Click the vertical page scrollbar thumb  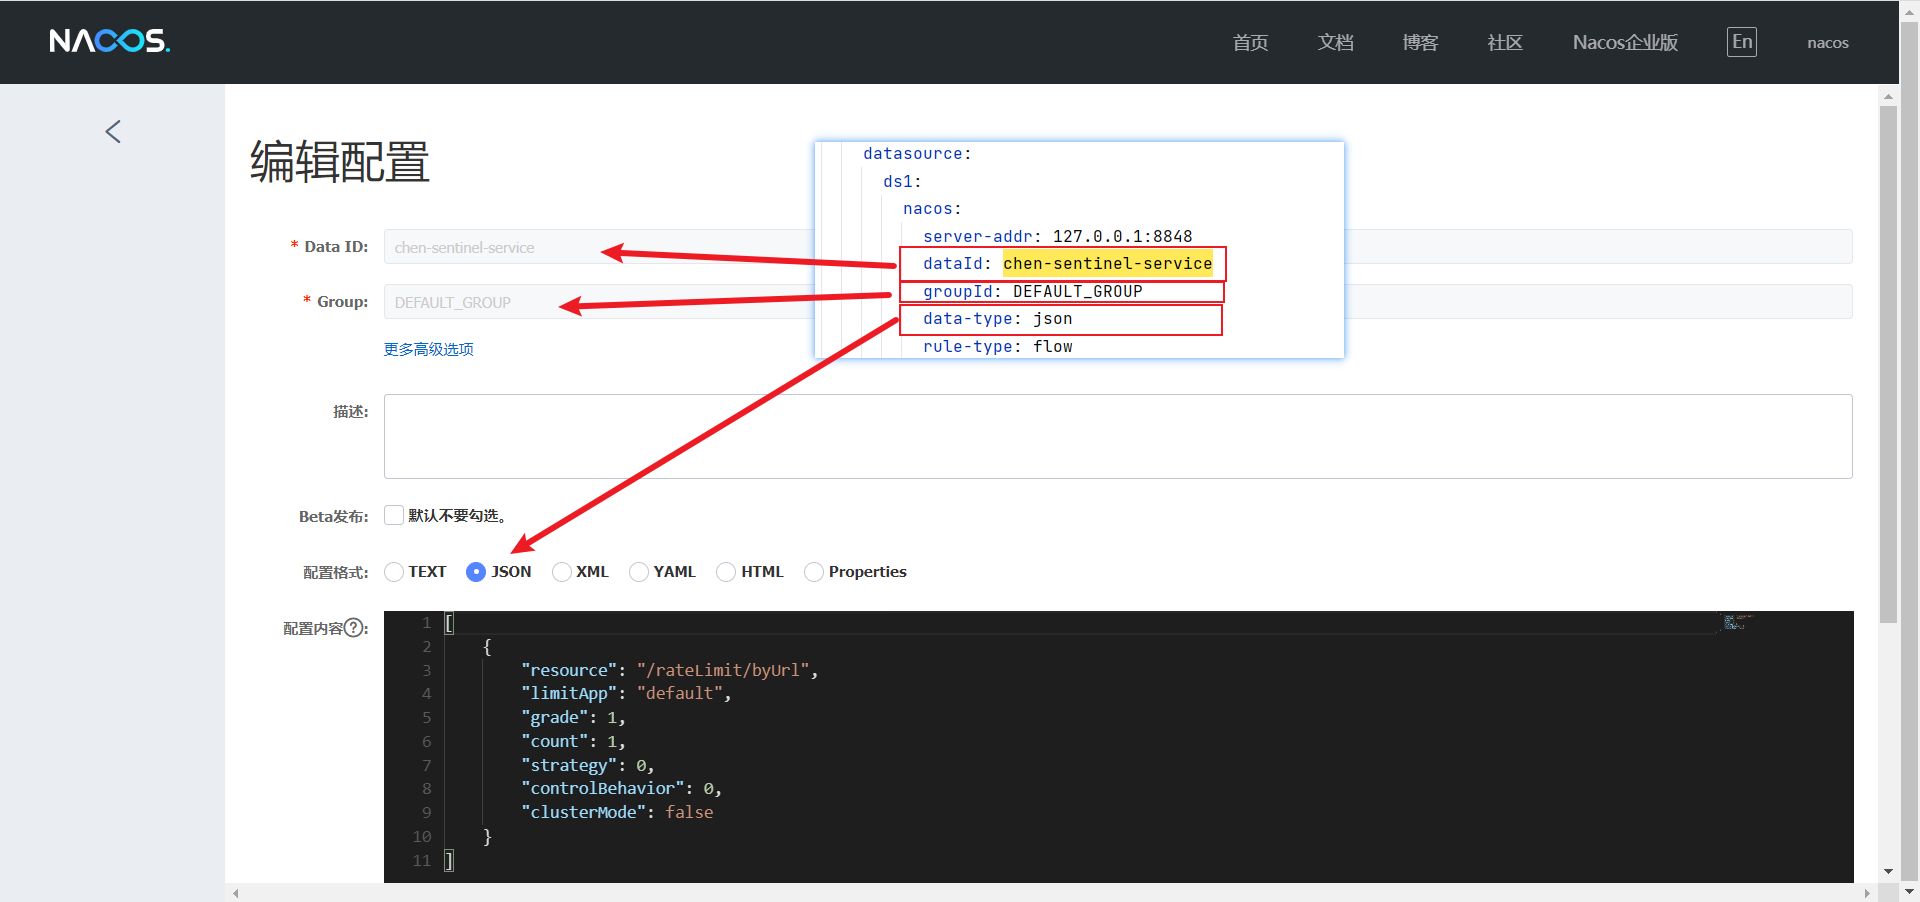click(x=1888, y=364)
